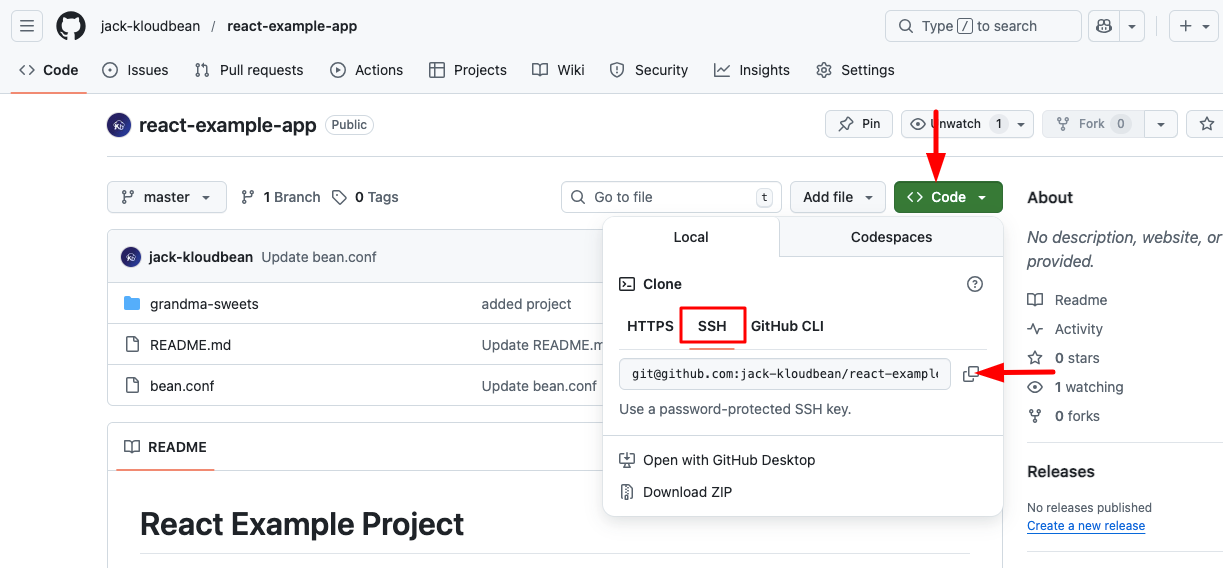This screenshot has width=1223, height=568.
Task: Download ZIP of the repository
Action: 676,492
